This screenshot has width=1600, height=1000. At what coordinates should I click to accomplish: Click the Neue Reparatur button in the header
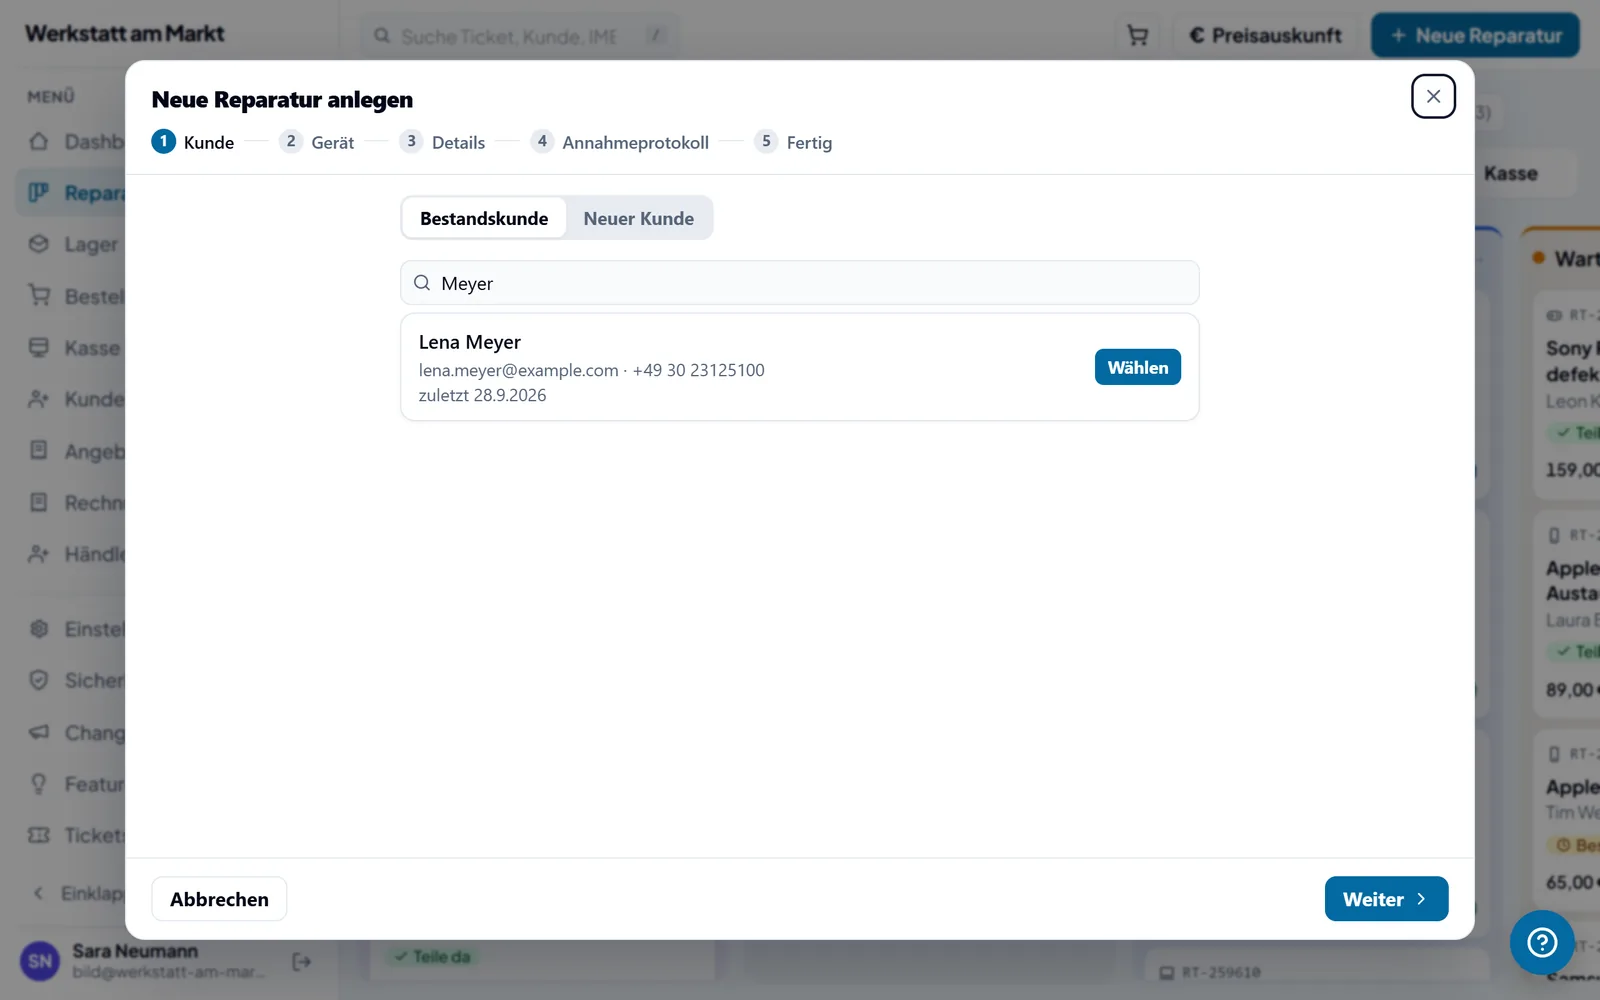(x=1475, y=36)
